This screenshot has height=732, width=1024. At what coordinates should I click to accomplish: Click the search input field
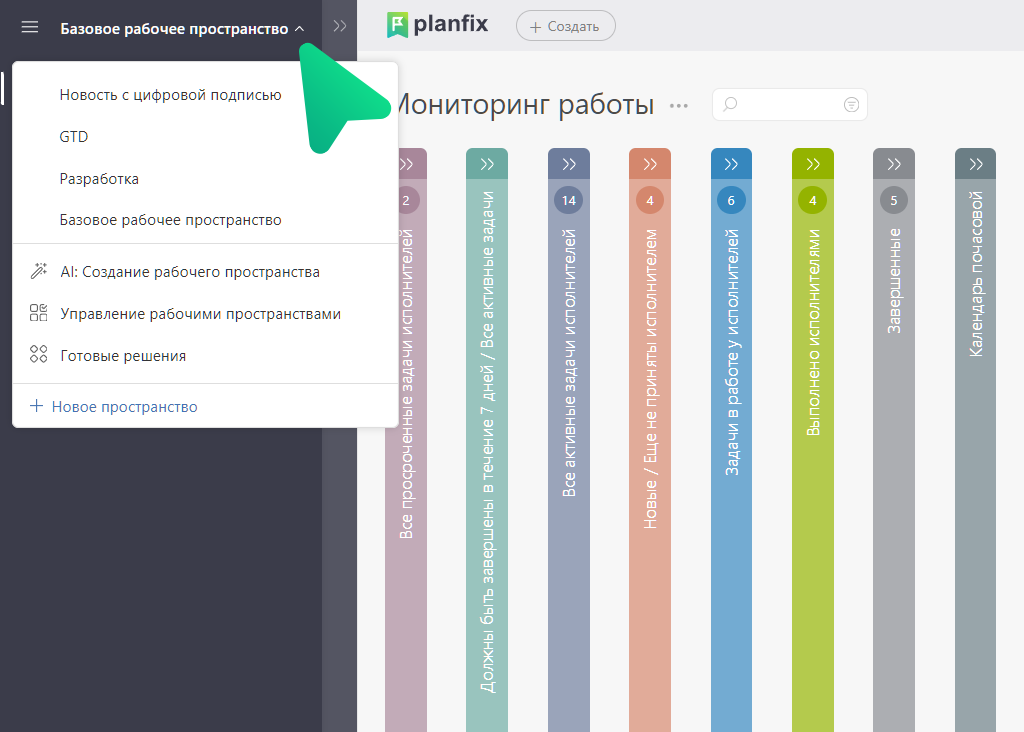click(790, 104)
